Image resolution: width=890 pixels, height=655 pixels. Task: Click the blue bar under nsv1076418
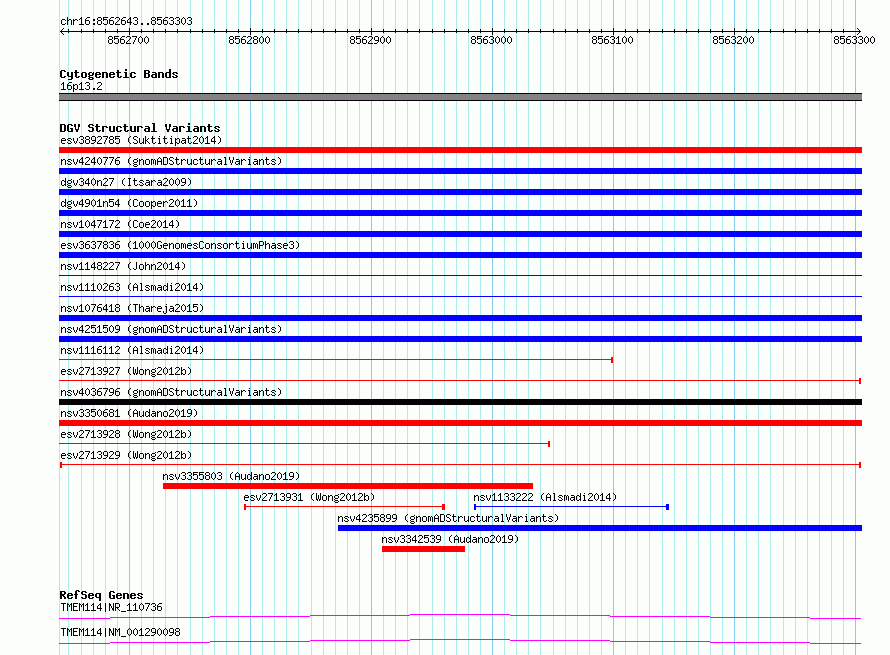[460, 318]
